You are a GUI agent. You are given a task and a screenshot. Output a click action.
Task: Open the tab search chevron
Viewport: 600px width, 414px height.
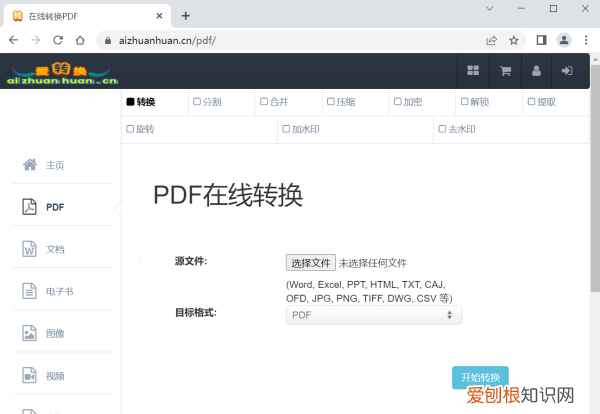(489, 8)
